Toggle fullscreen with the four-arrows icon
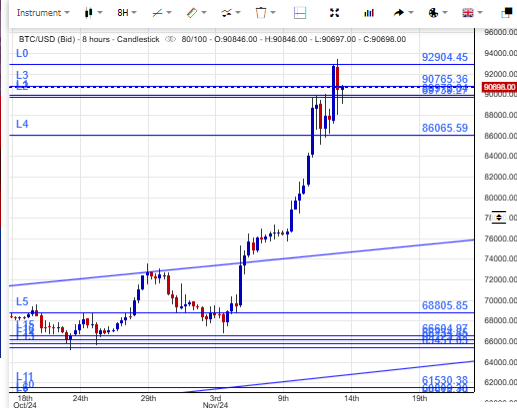Screen dimensions: 517x408 click(334, 13)
